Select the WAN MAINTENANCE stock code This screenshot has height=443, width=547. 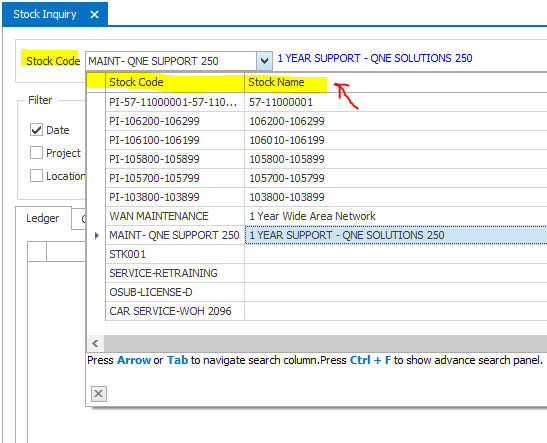click(175, 216)
